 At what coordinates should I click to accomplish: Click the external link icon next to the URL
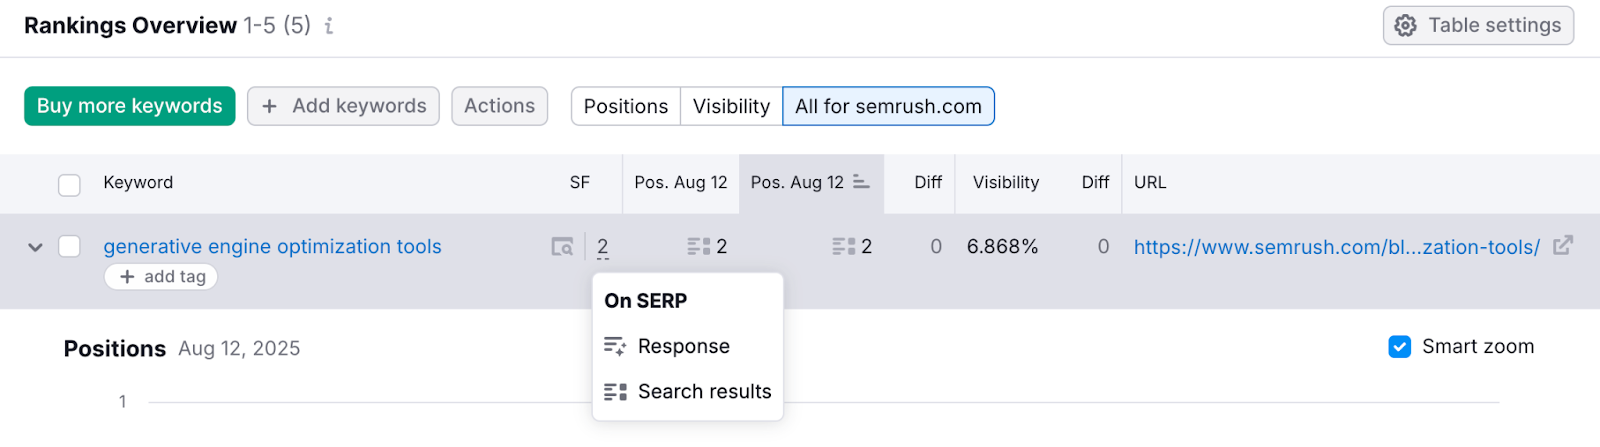(1562, 245)
